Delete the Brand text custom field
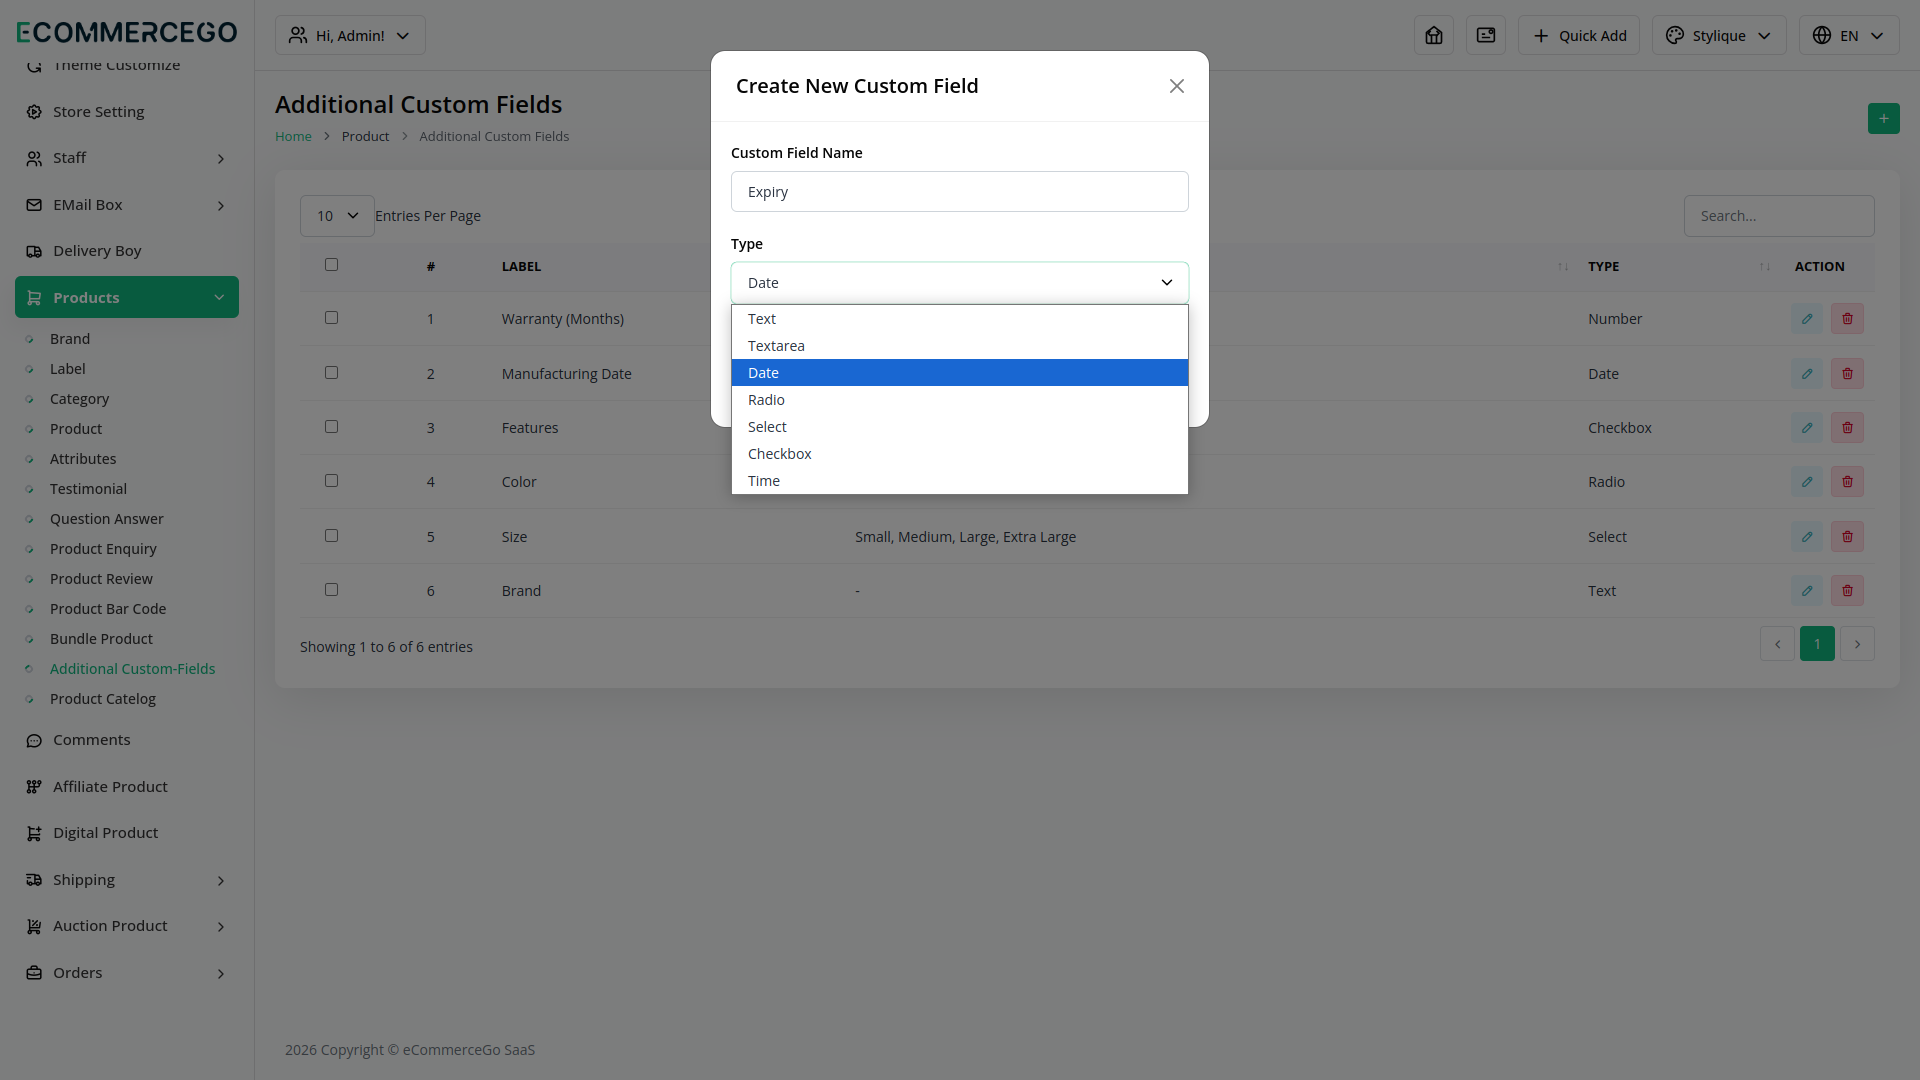Image resolution: width=1920 pixels, height=1080 pixels. [x=1847, y=591]
